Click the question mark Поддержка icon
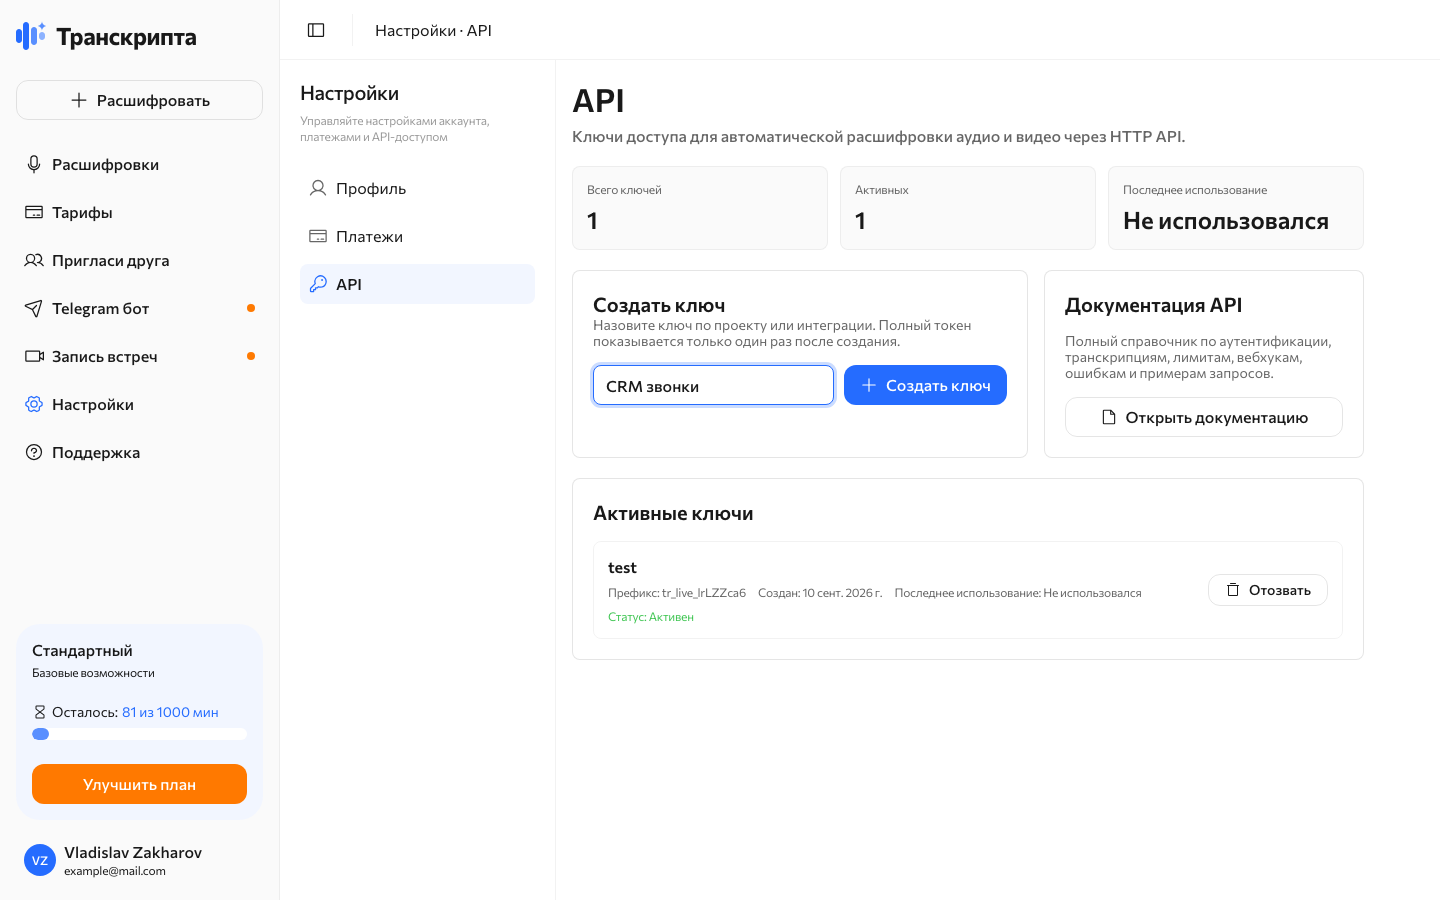 (34, 452)
